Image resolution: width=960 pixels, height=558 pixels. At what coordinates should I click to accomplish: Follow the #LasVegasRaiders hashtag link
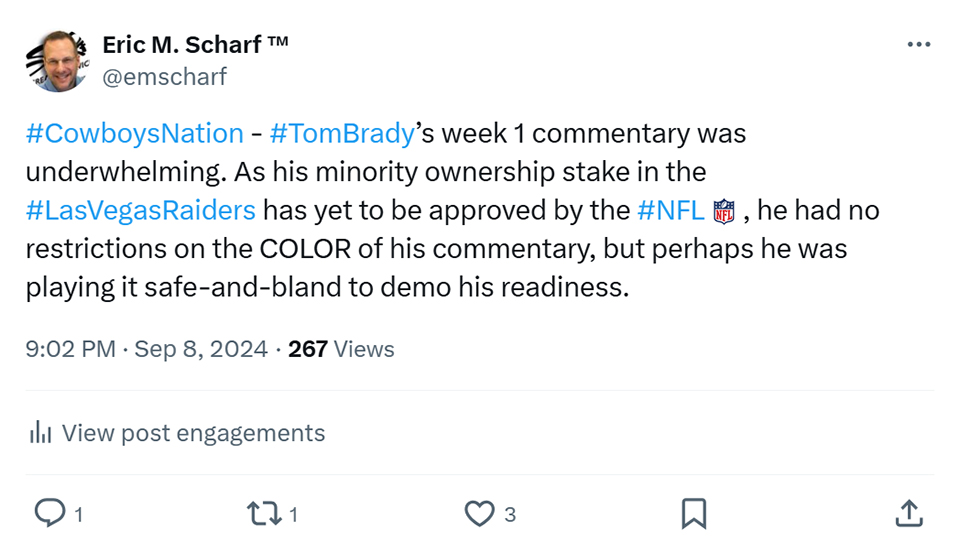140,211
